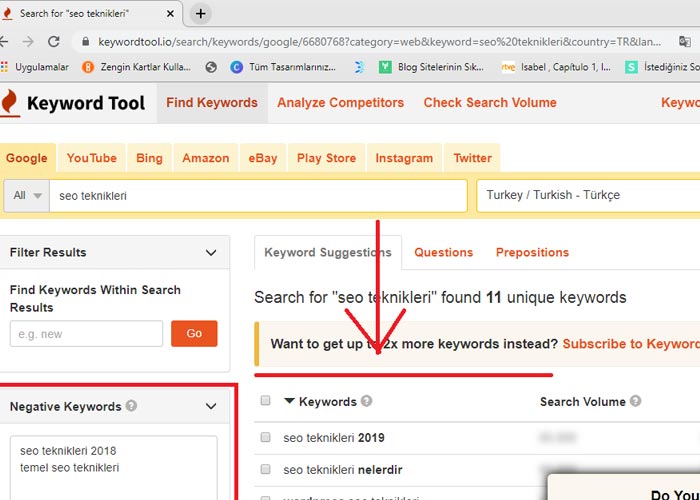The width and height of the screenshot is (700, 500).
Task: Open the Uygulamalar apps bookmark
Action: 36,67
